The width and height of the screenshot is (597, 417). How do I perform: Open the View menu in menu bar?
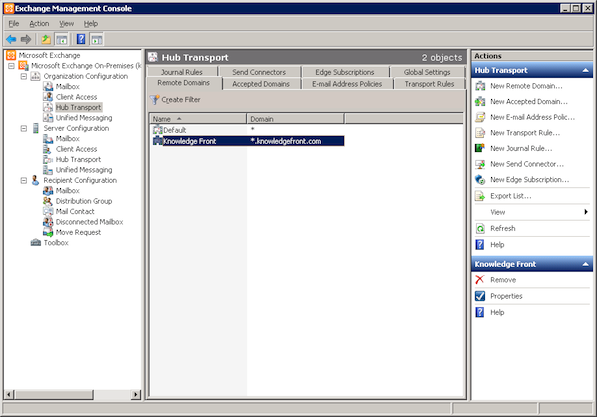tap(67, 24)
